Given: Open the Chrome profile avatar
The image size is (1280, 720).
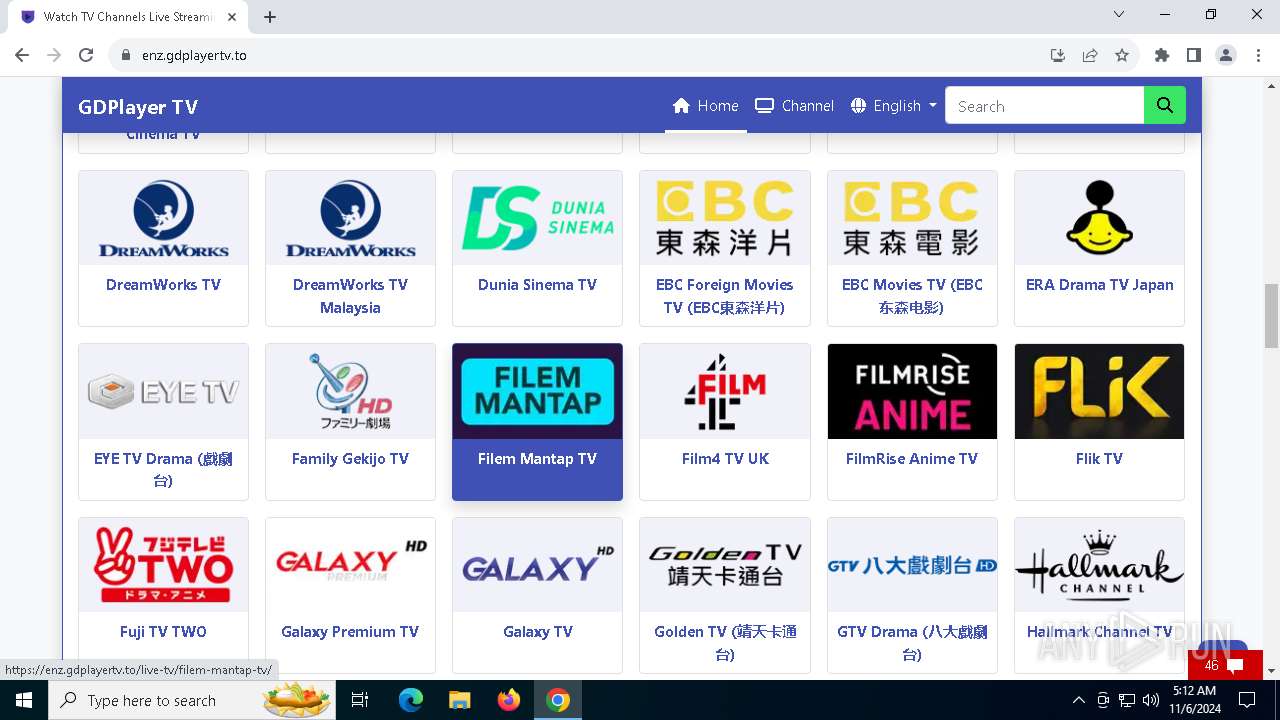Looking at the screenshot, I should (x=1226, y=55).
